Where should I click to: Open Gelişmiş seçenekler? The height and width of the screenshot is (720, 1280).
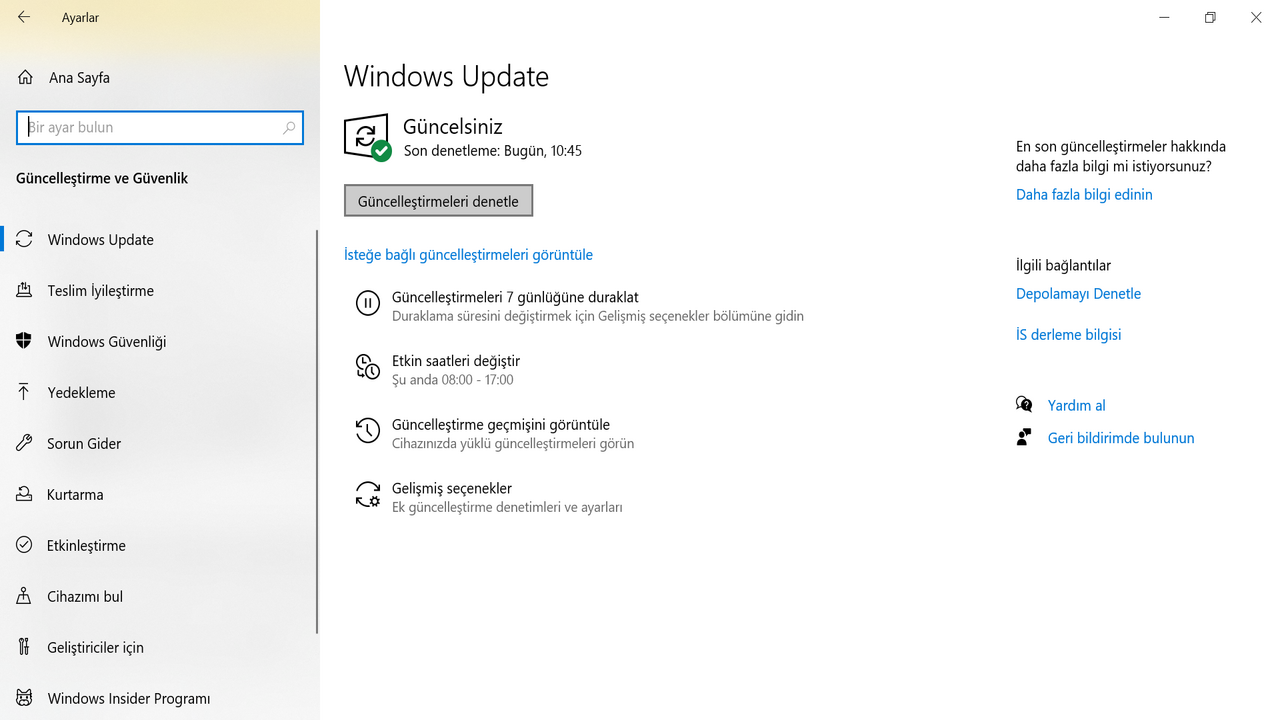click(490, 498)
